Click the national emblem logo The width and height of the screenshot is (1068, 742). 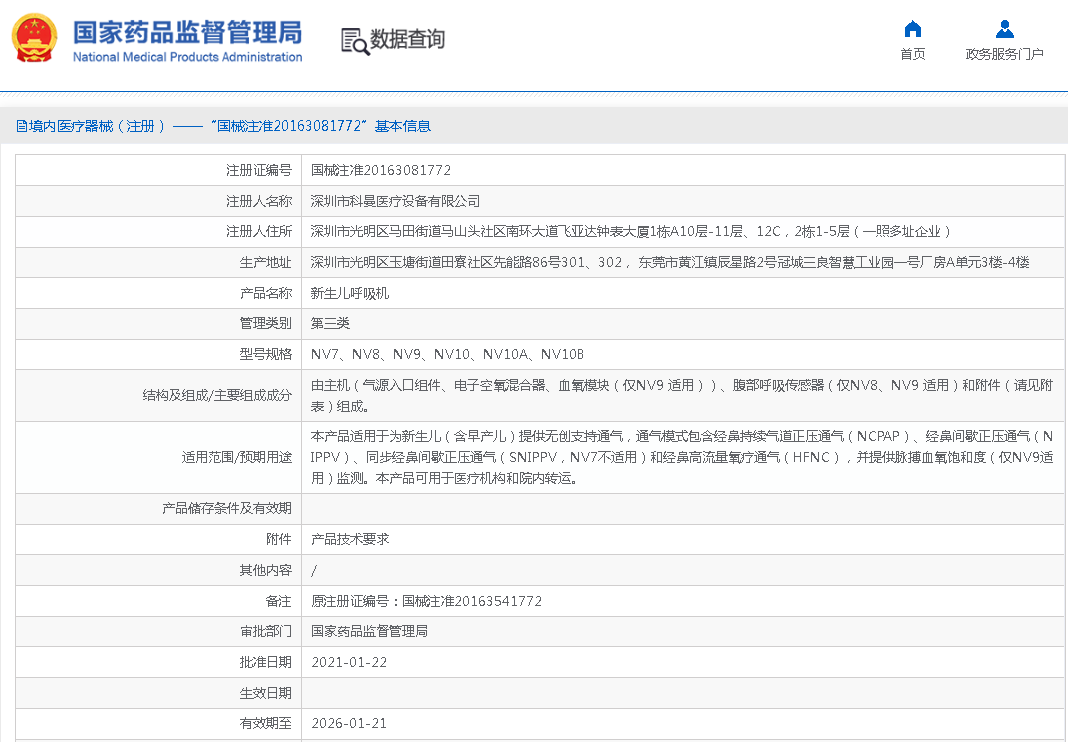[x=35, y=38]
